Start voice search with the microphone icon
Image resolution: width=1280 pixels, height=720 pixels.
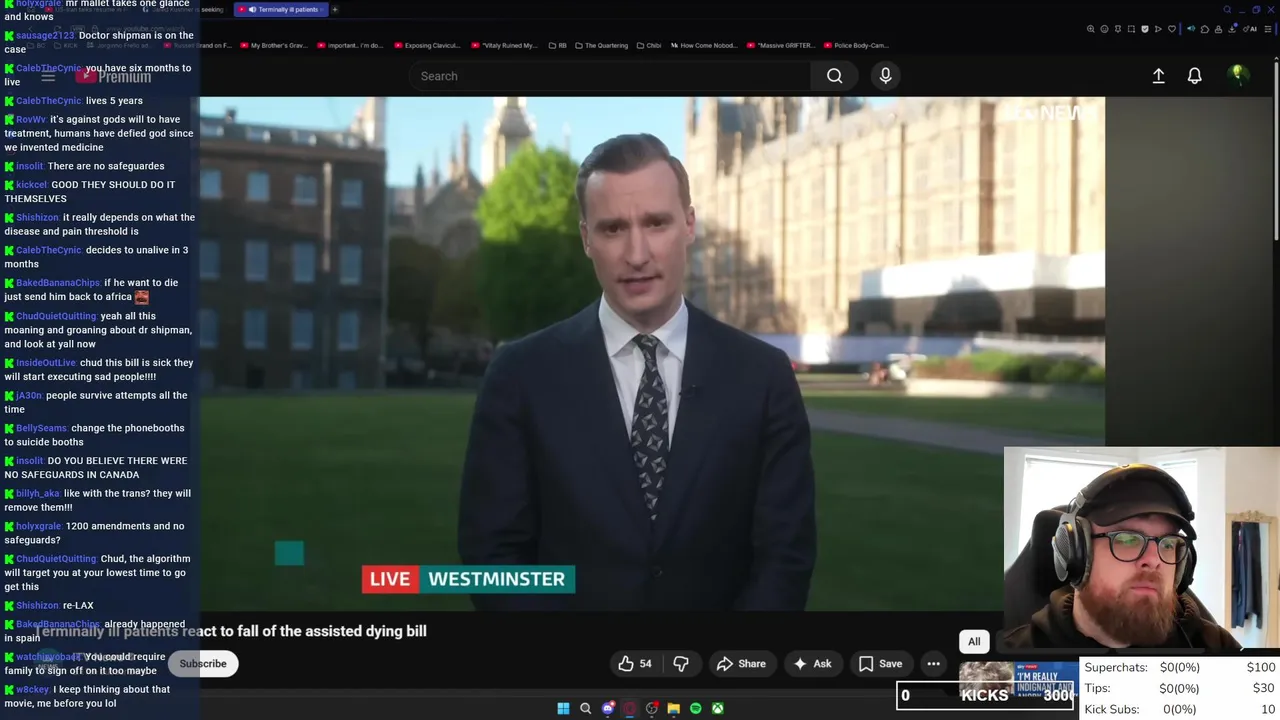[x=885, y=76]
